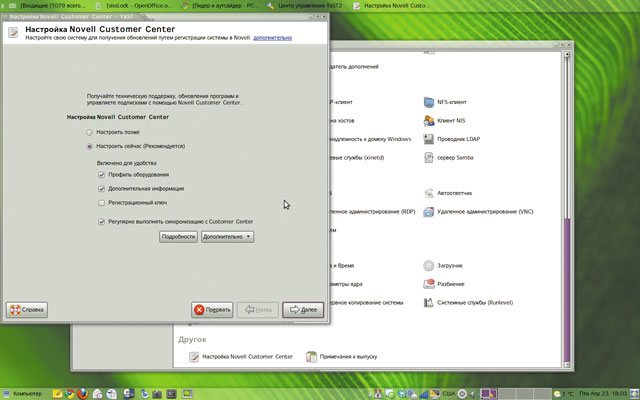Screen dimensions: 640x400
Task: Switch to 'Настройка Novell Custo...' taskbar entry
Action: pos(392,6)
